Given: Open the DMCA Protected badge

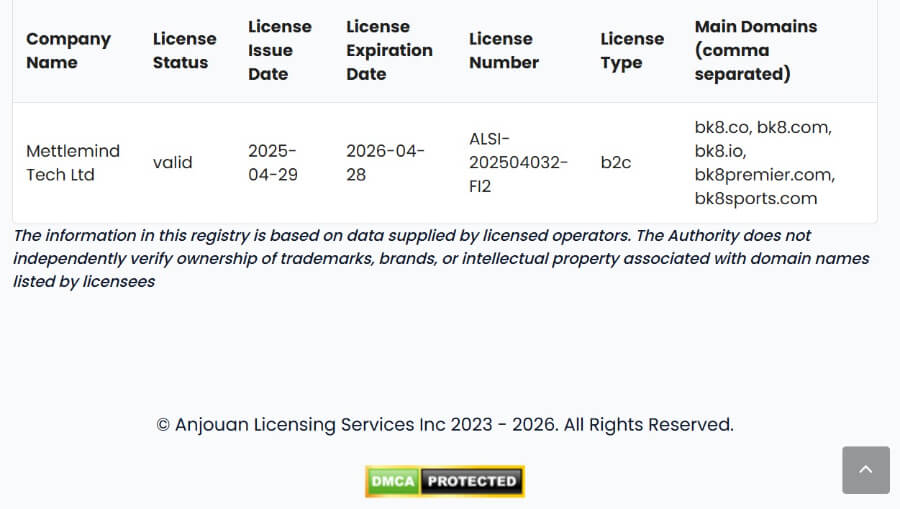Looking at the screenshot, I should tap(444, 481).
